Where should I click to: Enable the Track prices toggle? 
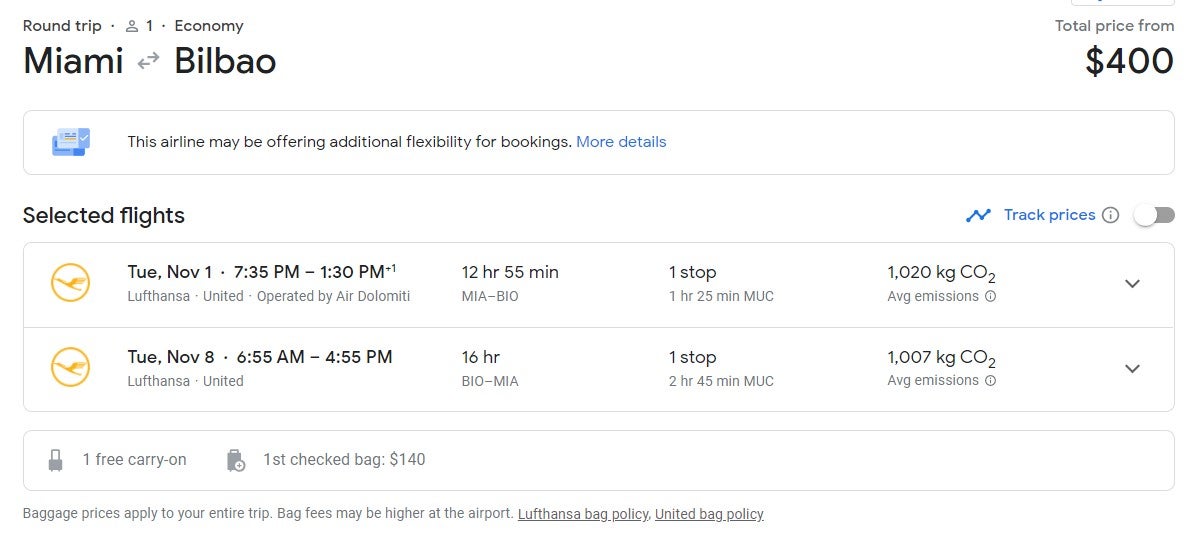[1154, 215]
